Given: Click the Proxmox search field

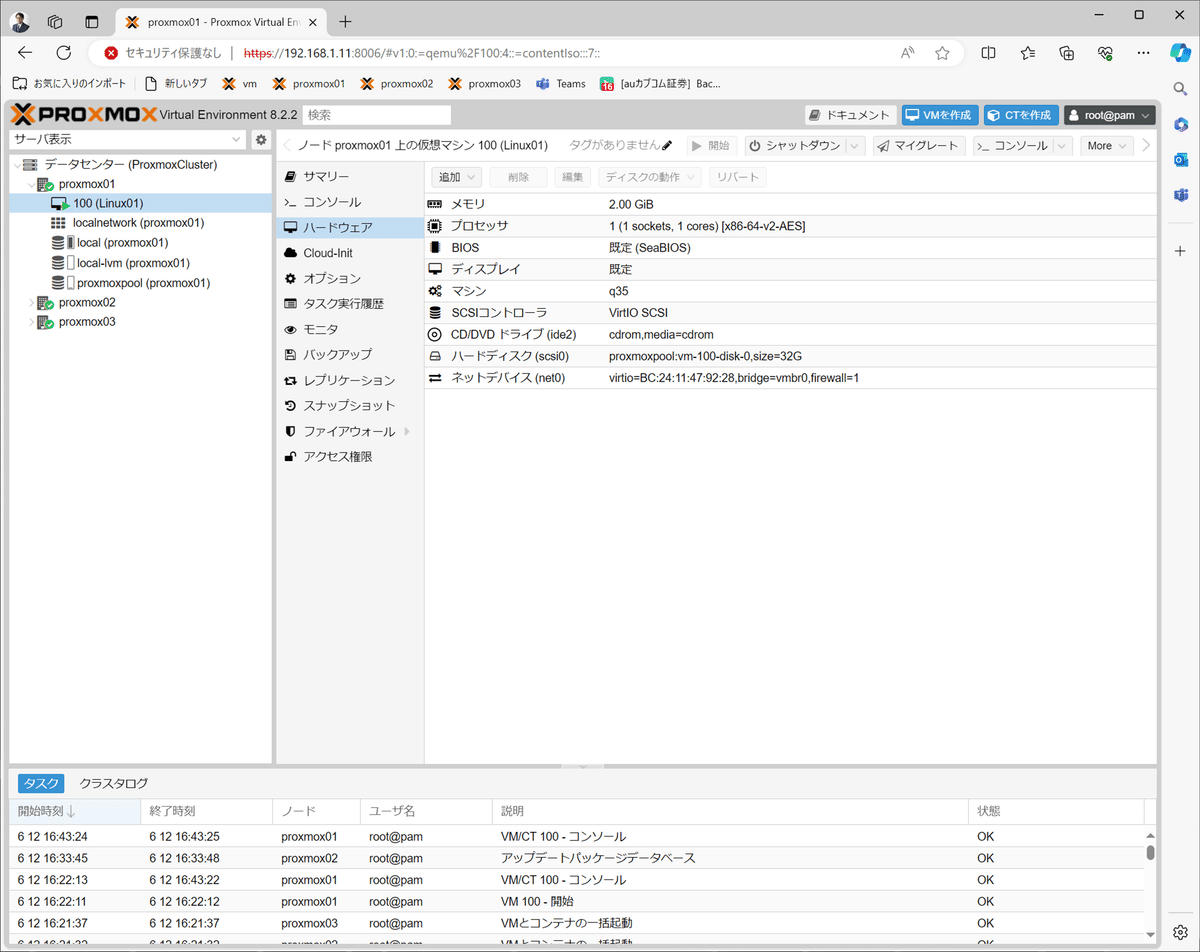Looking at the screenshot, I should [x=376, y=116].
